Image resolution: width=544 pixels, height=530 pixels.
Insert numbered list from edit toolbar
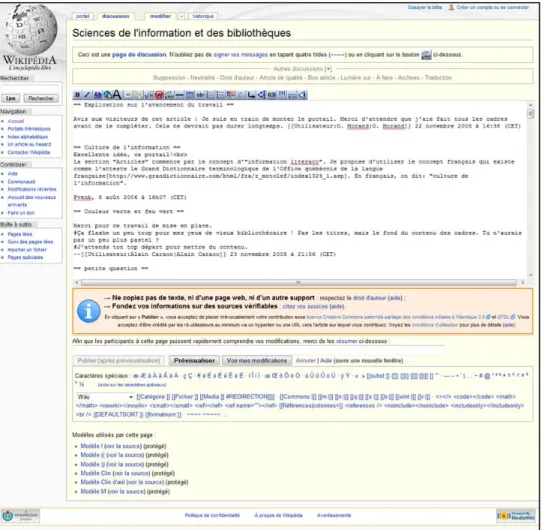210,95
